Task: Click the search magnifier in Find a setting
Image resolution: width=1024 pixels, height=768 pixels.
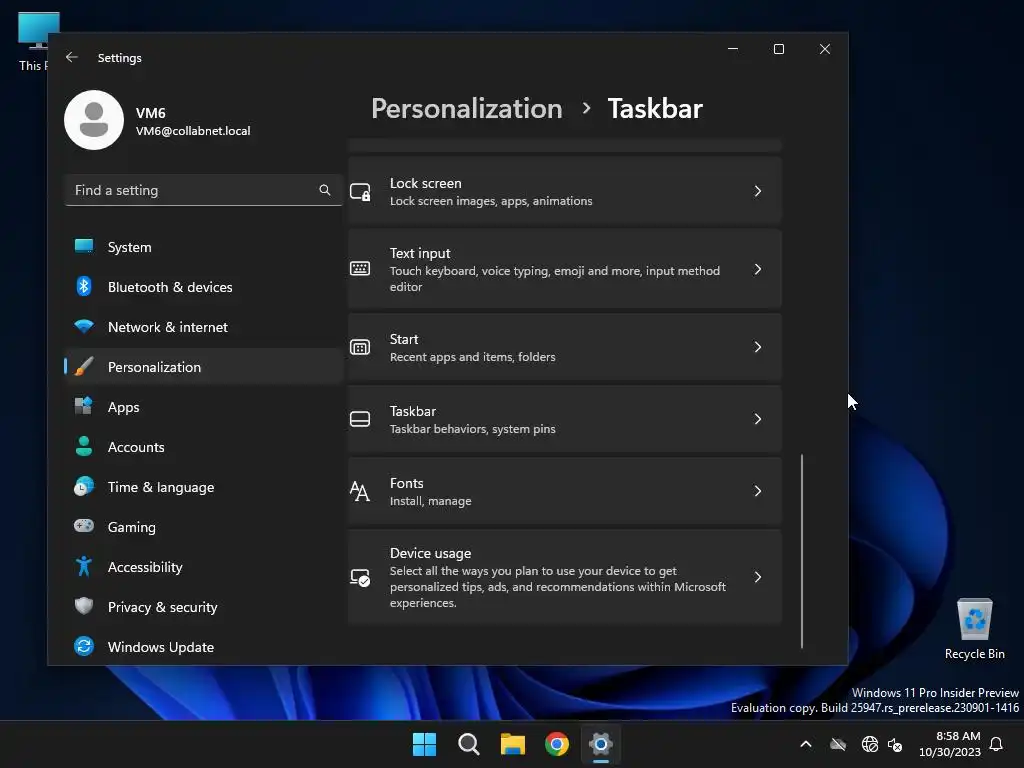Action: [325, 190]
